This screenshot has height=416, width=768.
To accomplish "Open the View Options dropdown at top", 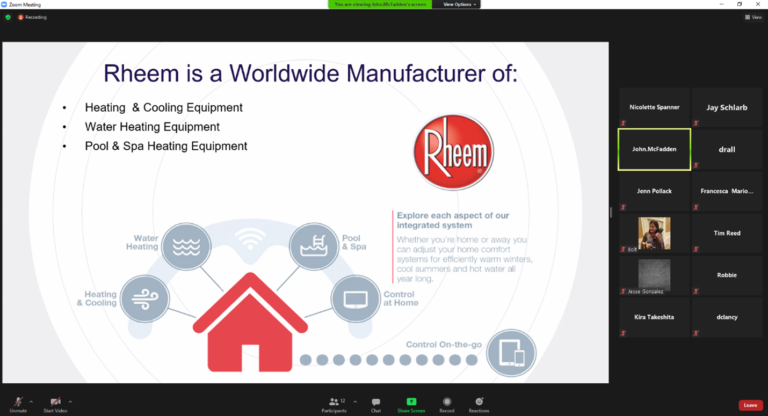I will pyautogui.click(x=459, y=4).
